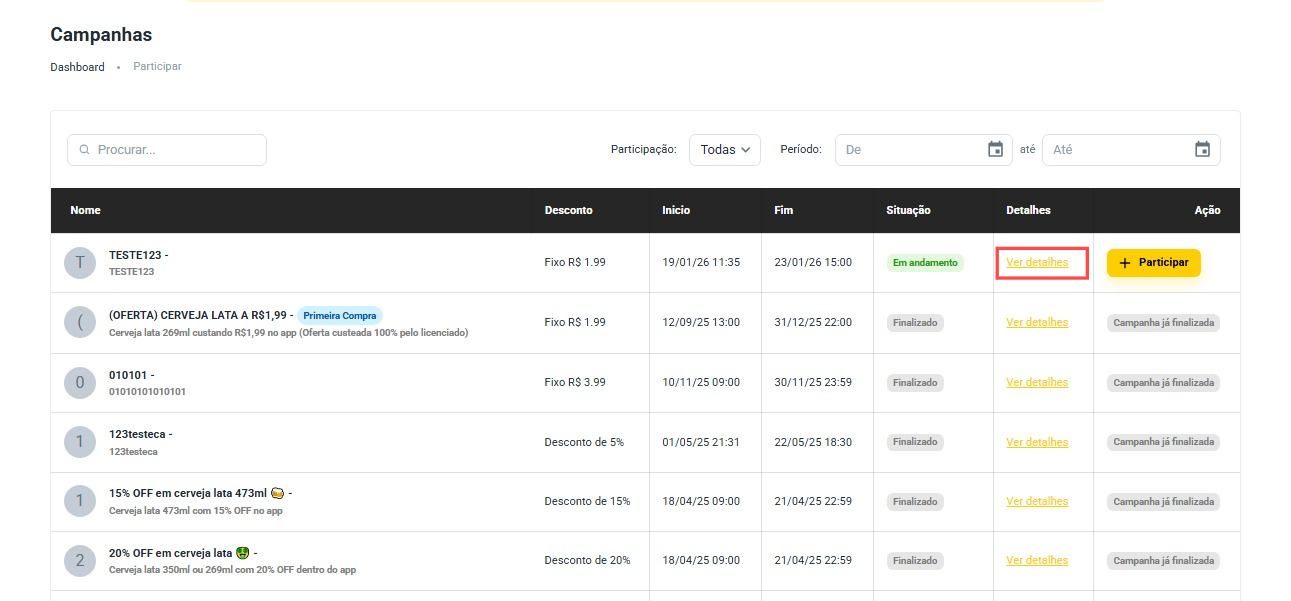Image resolution: width=1291 pixels, height=601 pixels.
Task: Click end date 31/12/25 22:00
Action: pyautogui.click(x=813, y=322)
